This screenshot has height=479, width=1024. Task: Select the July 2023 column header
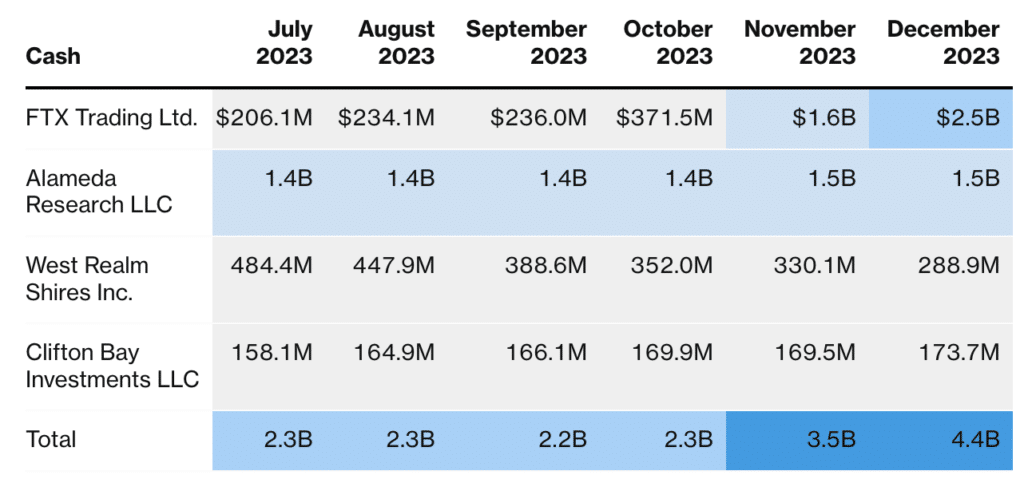[x=284, y=43]
